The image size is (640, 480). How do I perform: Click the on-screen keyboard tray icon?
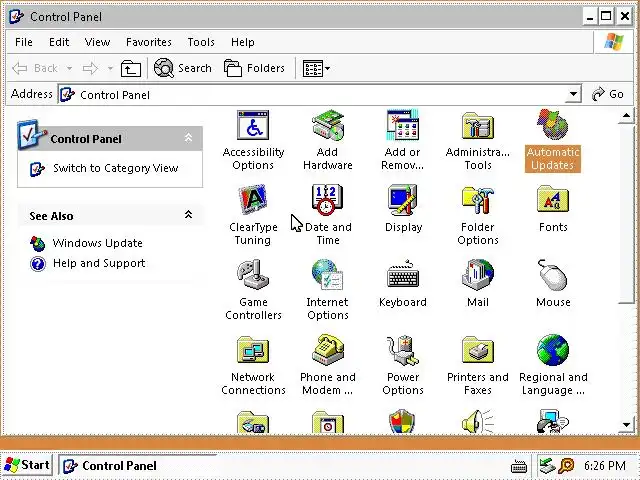pos(519,466)
